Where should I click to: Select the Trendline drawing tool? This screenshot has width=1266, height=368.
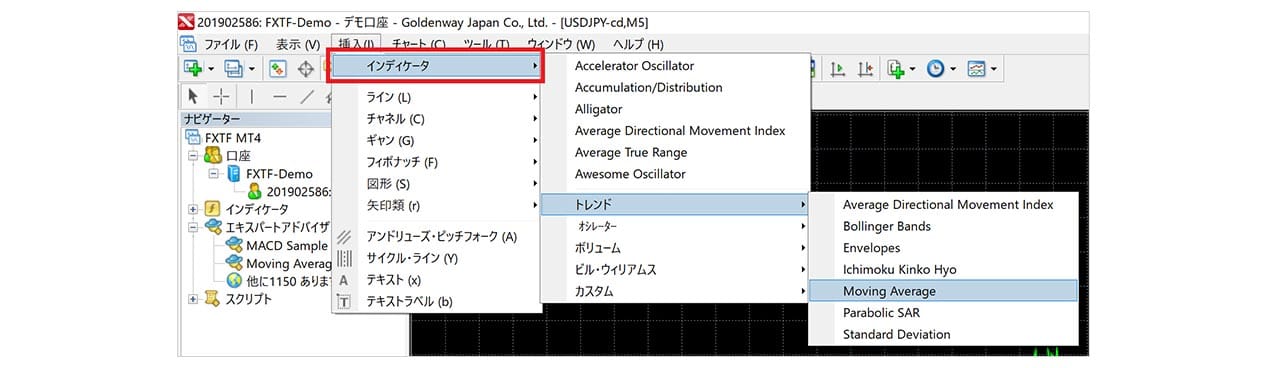point(306,96)
